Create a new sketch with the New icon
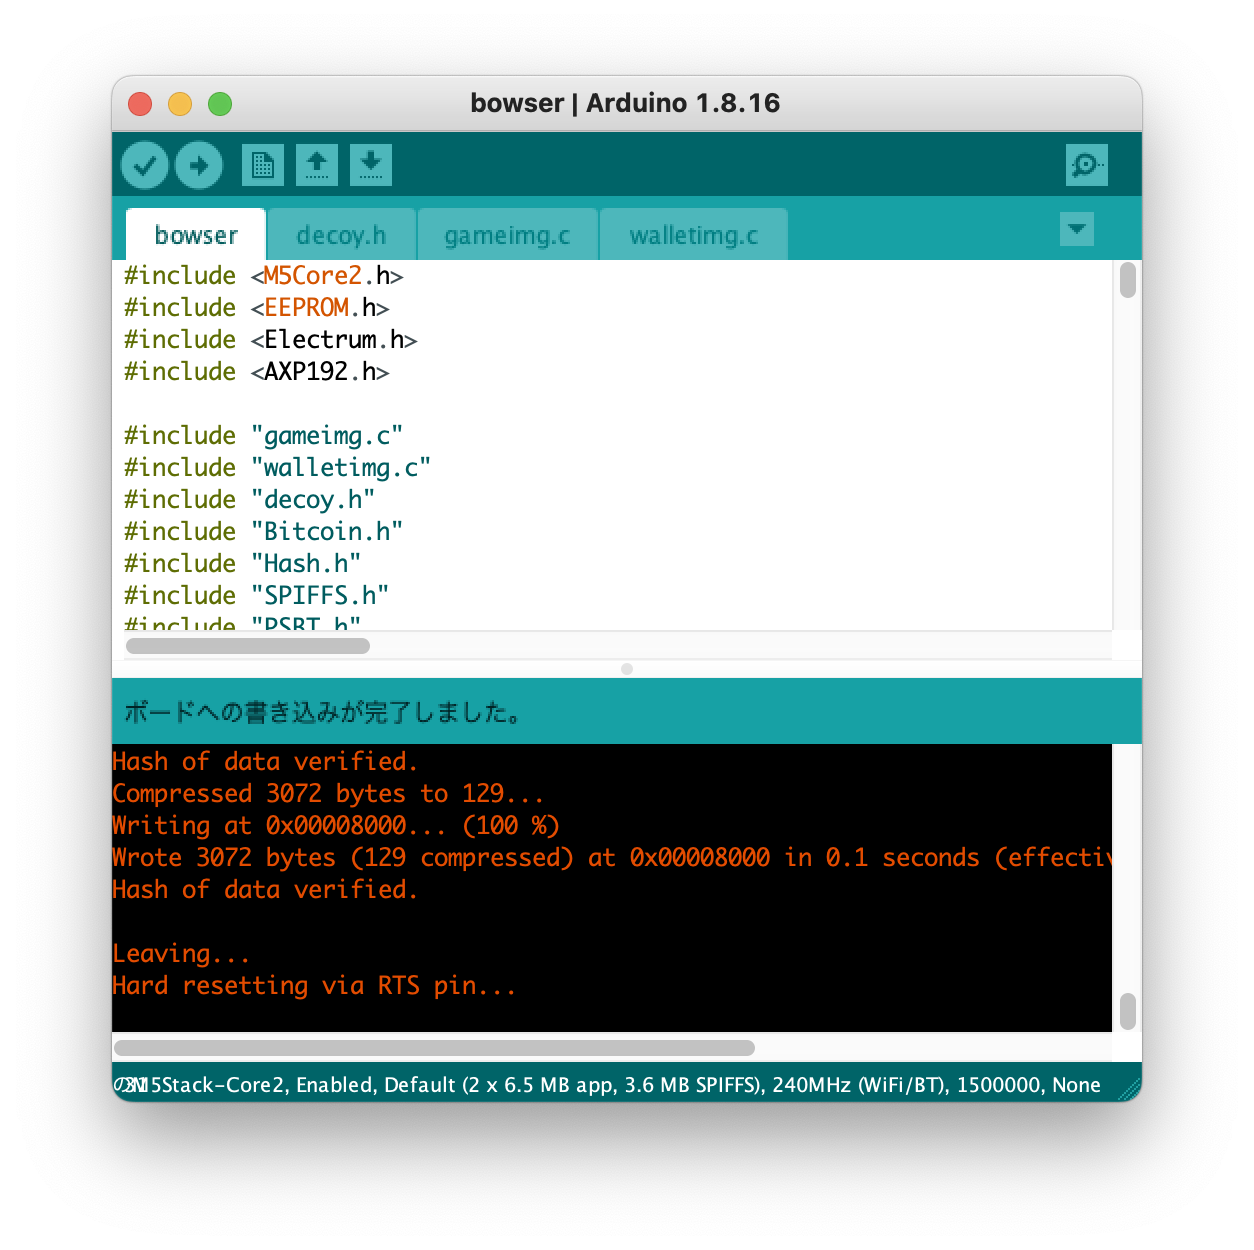 click(263, 165)
